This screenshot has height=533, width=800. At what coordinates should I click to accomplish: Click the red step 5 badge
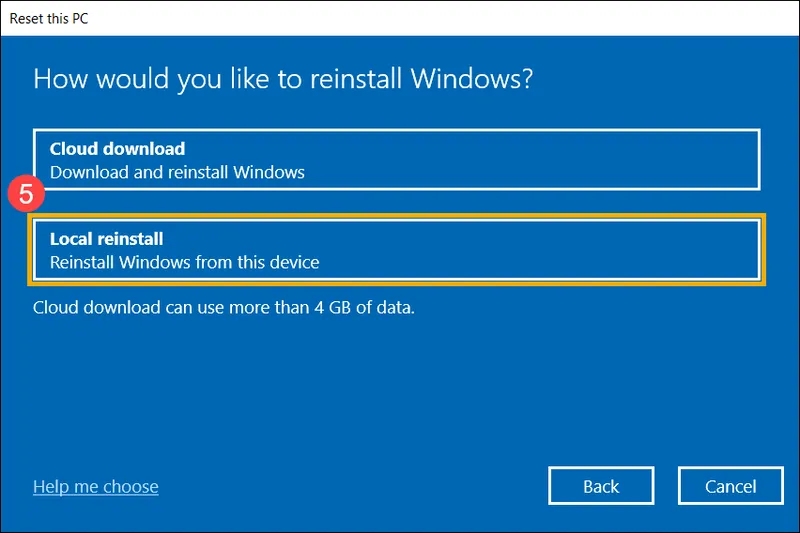[26, 193]
